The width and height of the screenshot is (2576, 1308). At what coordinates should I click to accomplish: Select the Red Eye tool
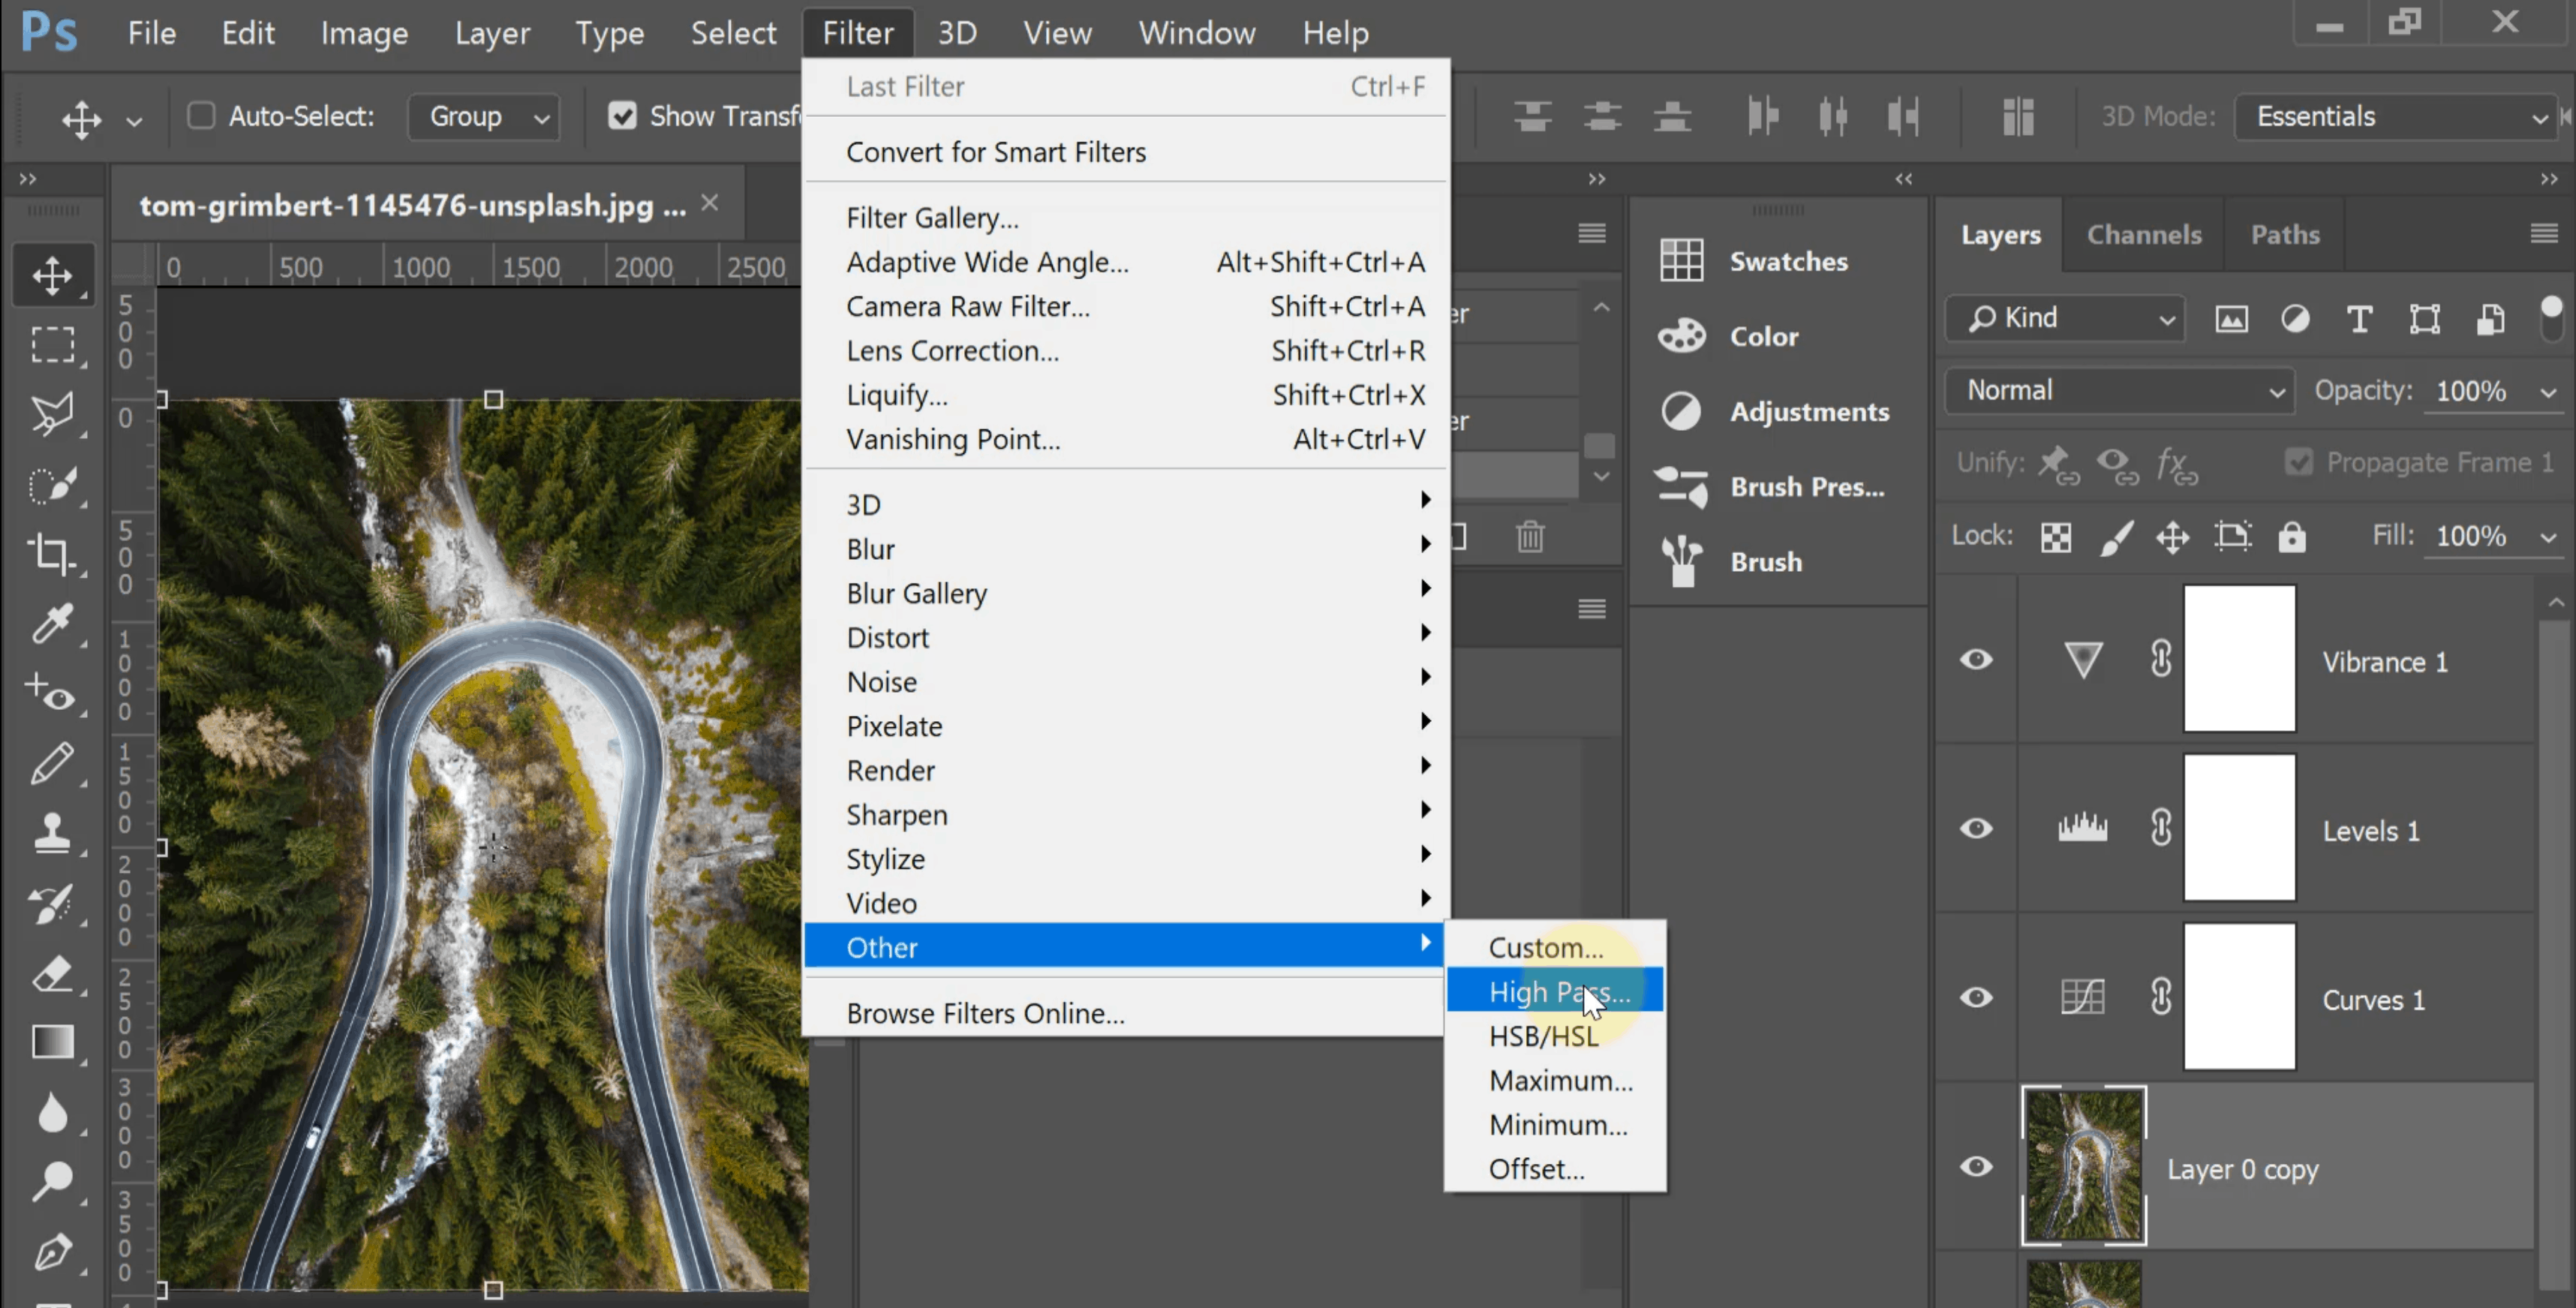(52, 693)
